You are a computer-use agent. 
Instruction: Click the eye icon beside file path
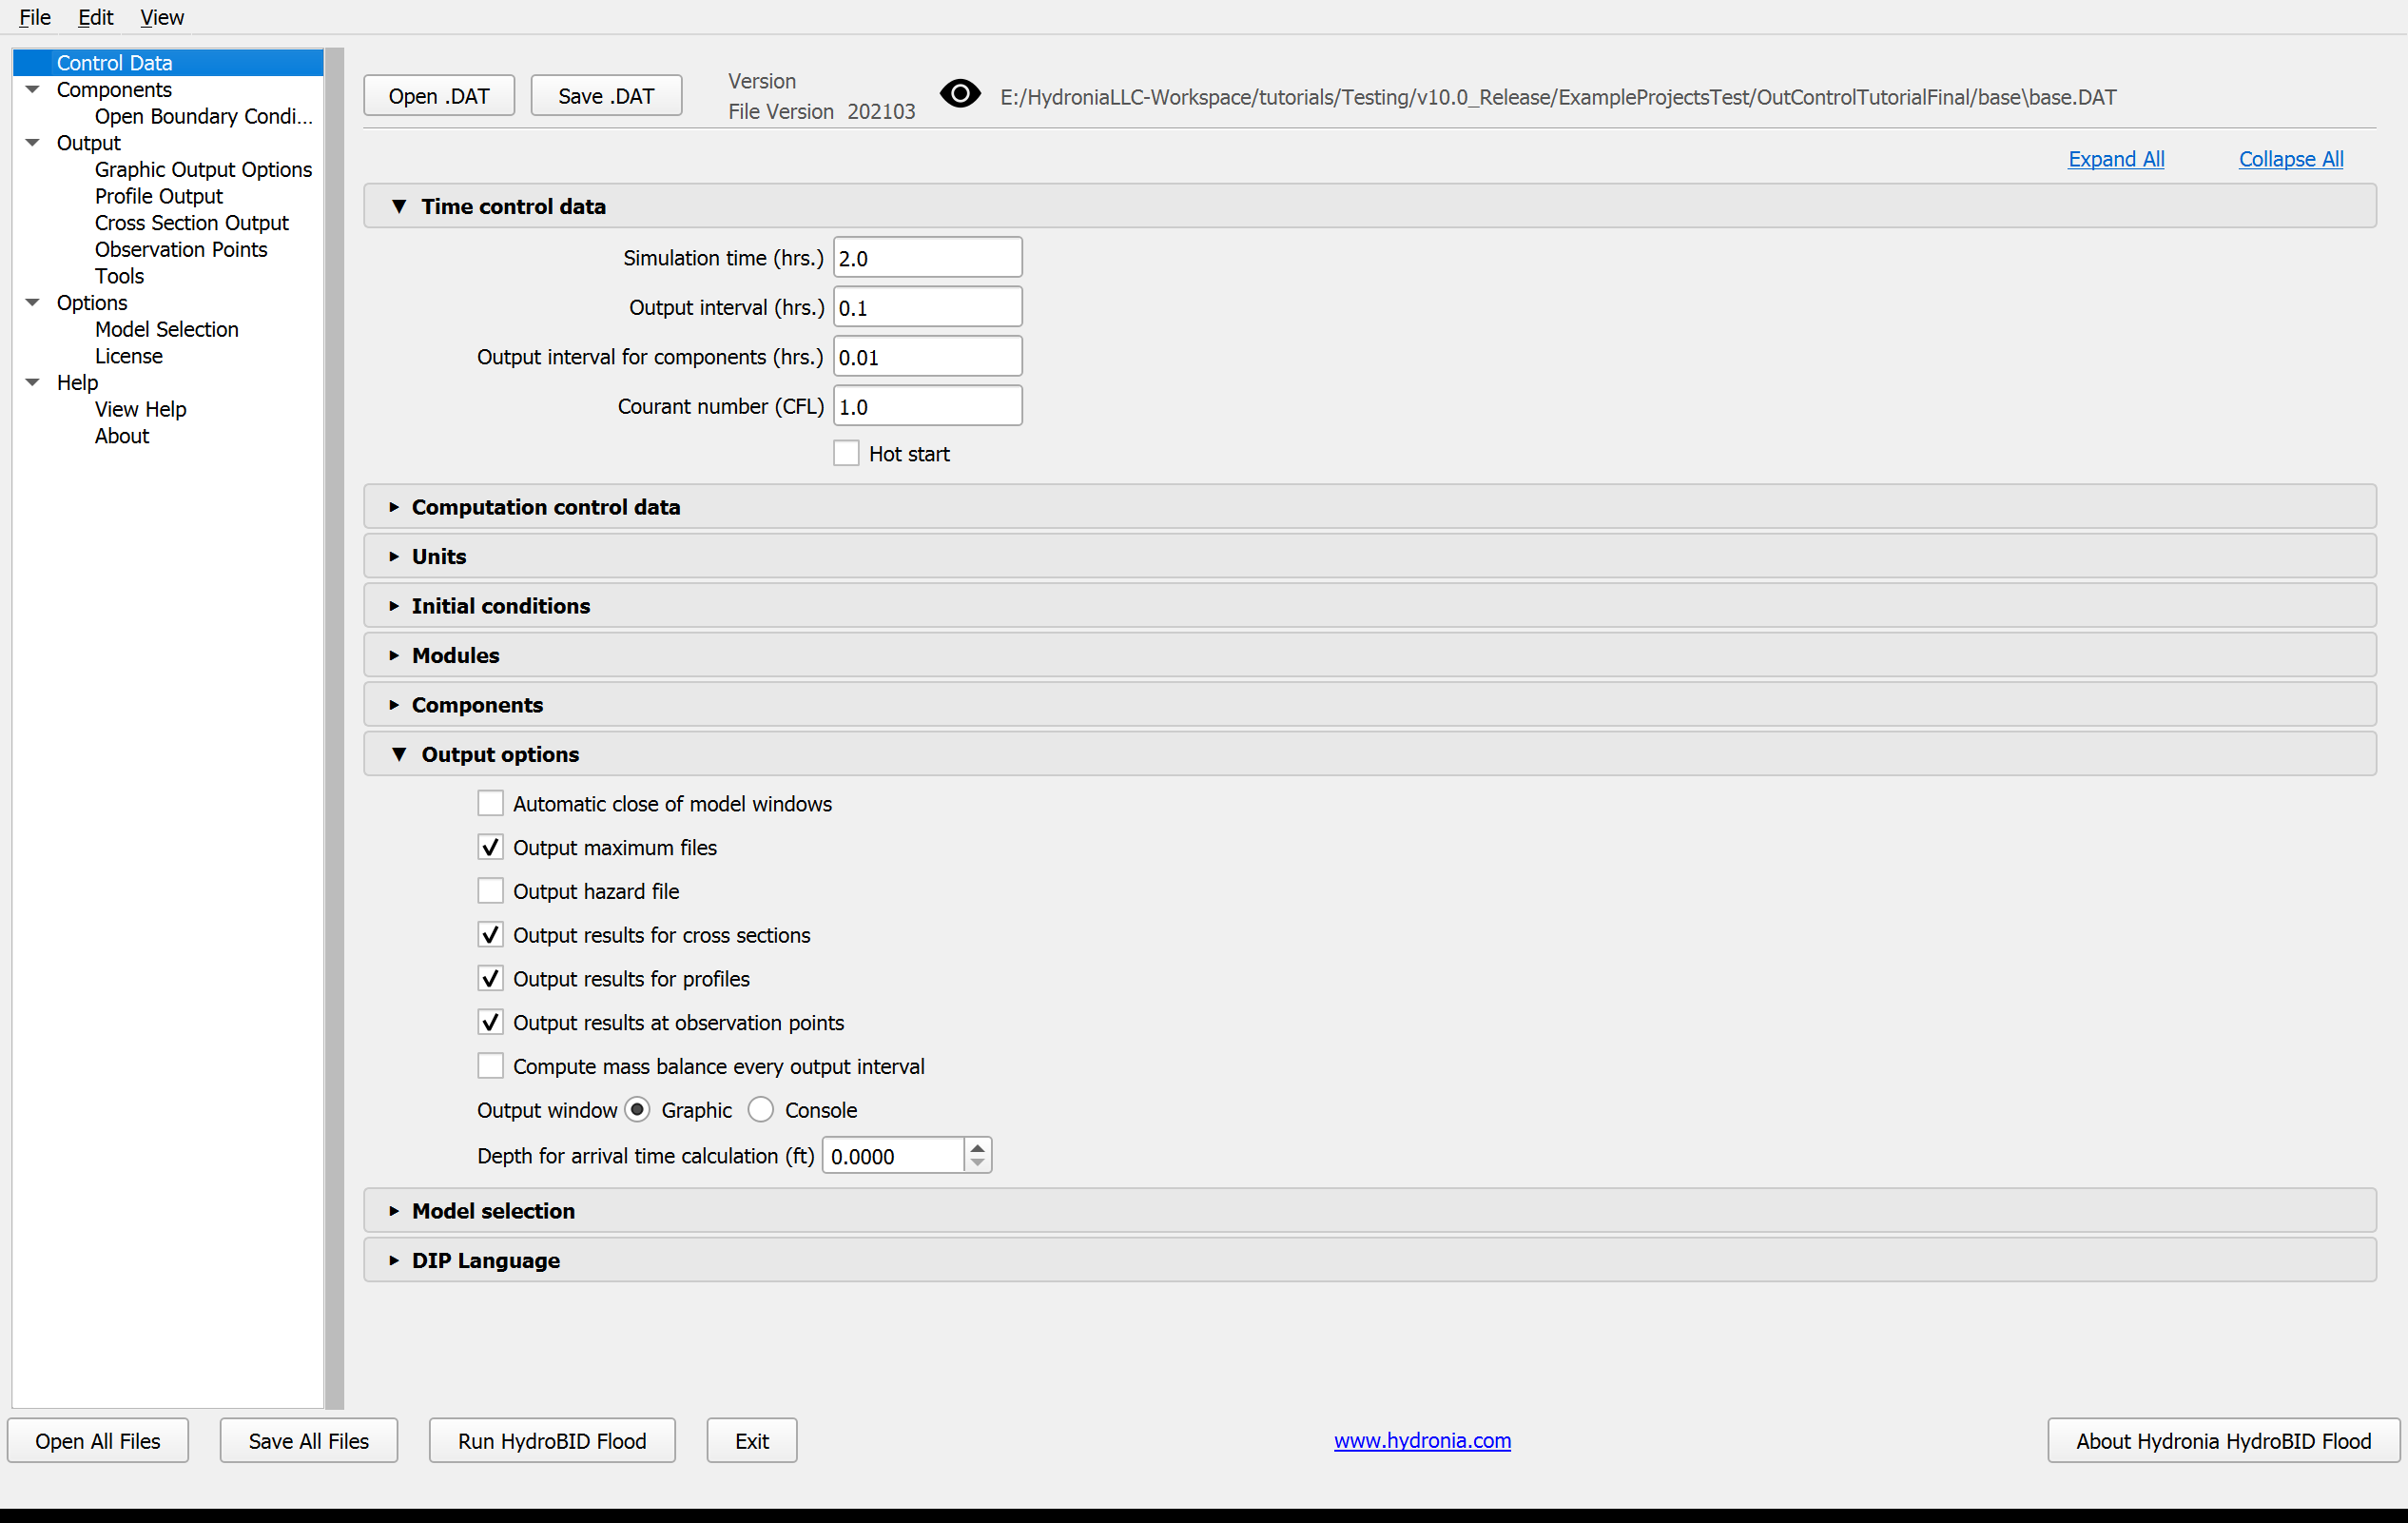(960, 95)
